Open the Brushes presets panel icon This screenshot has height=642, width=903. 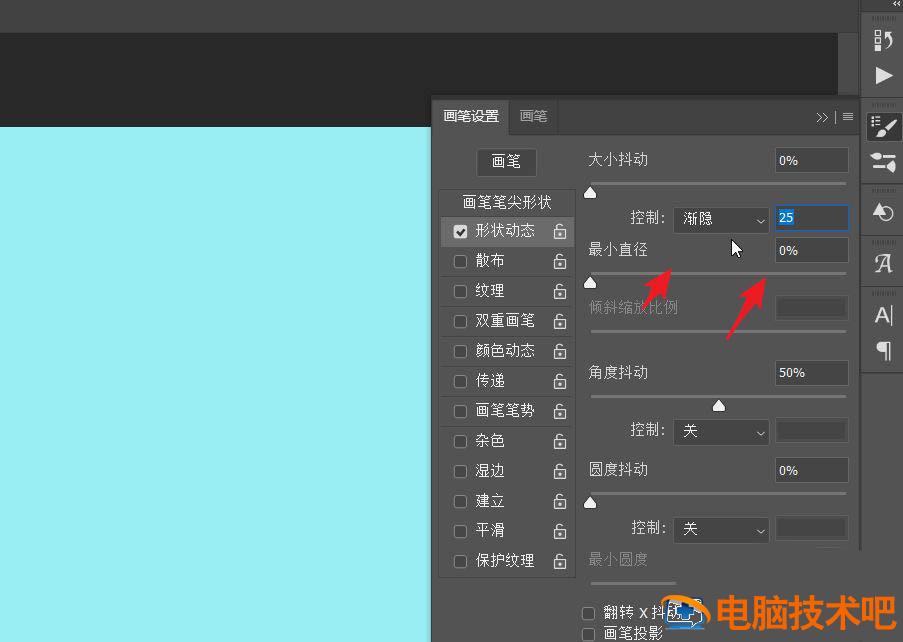(x=883, y=162)
